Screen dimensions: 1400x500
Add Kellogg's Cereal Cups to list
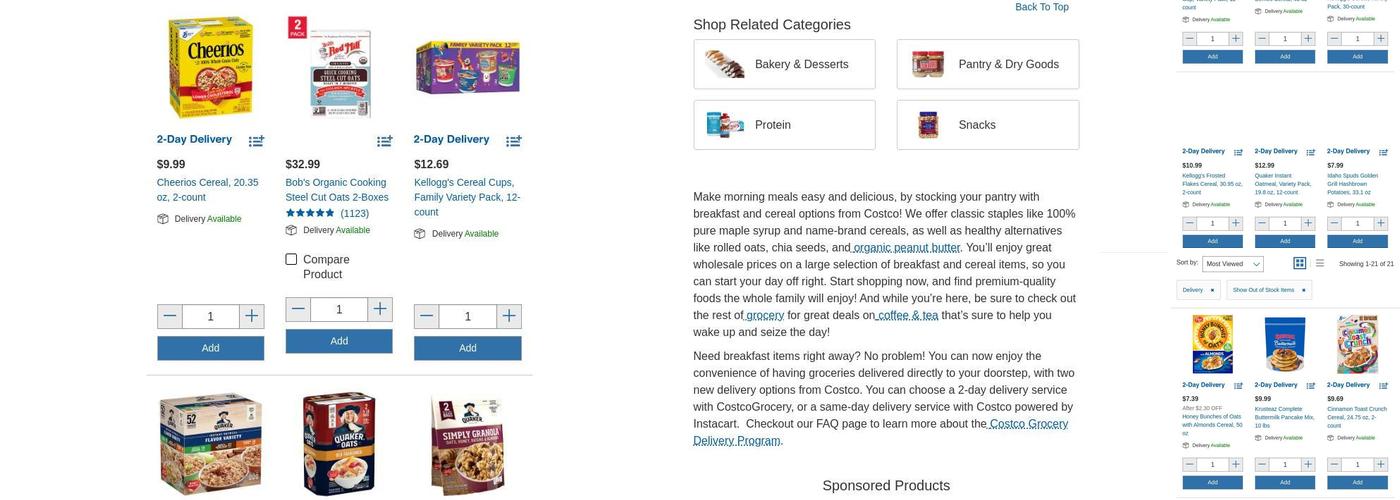pyautogui.click(x=513, y=141)
